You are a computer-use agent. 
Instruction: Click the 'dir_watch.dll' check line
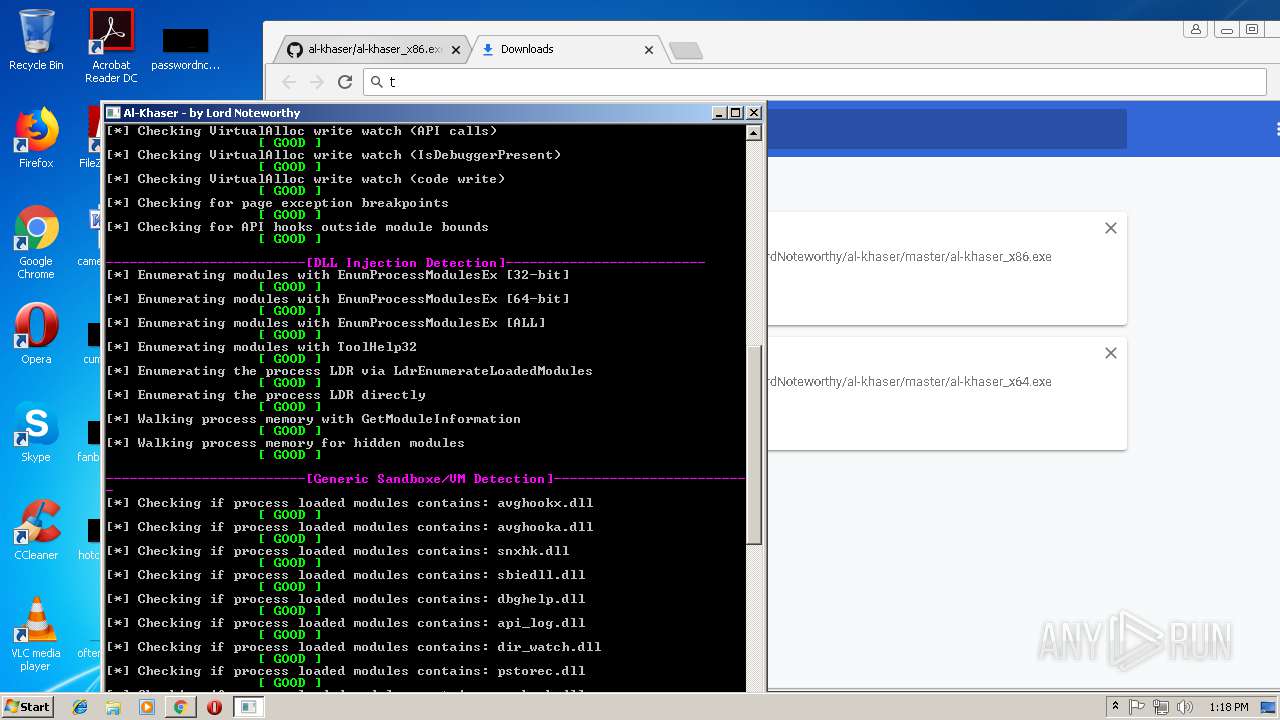click(353, 647)
